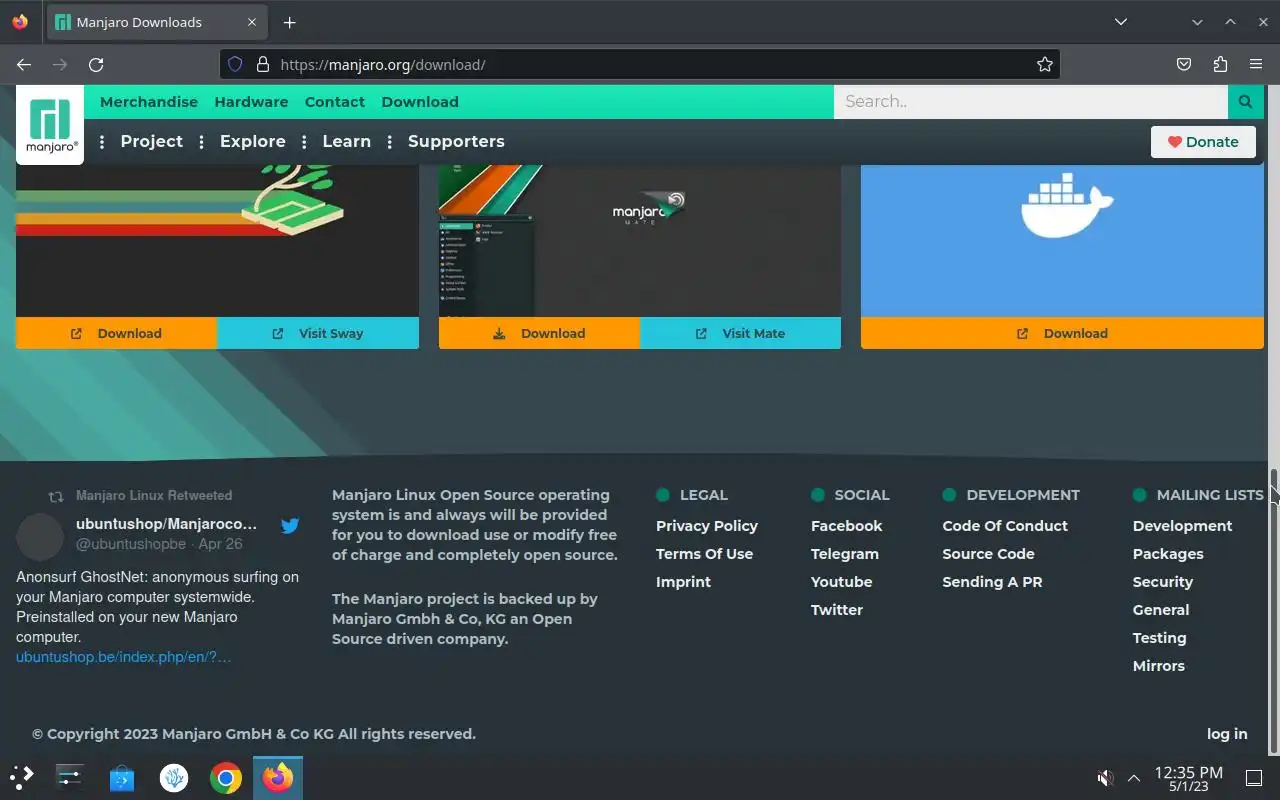The width and height of the screenshot is (1280, 800).
Task: Click the Firefox icon in the taskbar
Action: tap(278, 777)
